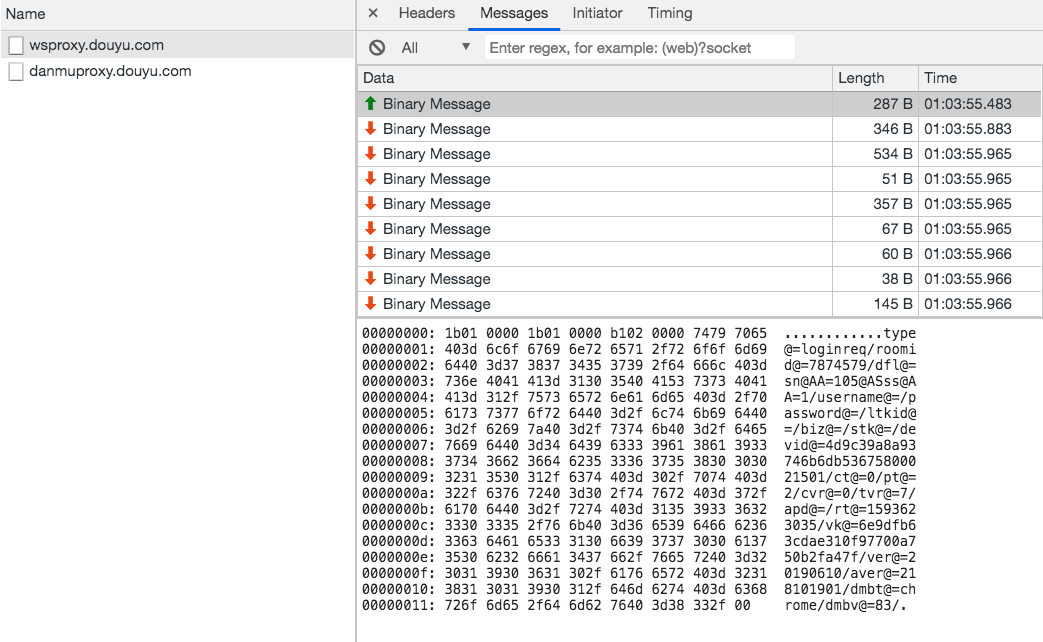
Task: Sort messages by the Length column header
Action: [861, 78]
